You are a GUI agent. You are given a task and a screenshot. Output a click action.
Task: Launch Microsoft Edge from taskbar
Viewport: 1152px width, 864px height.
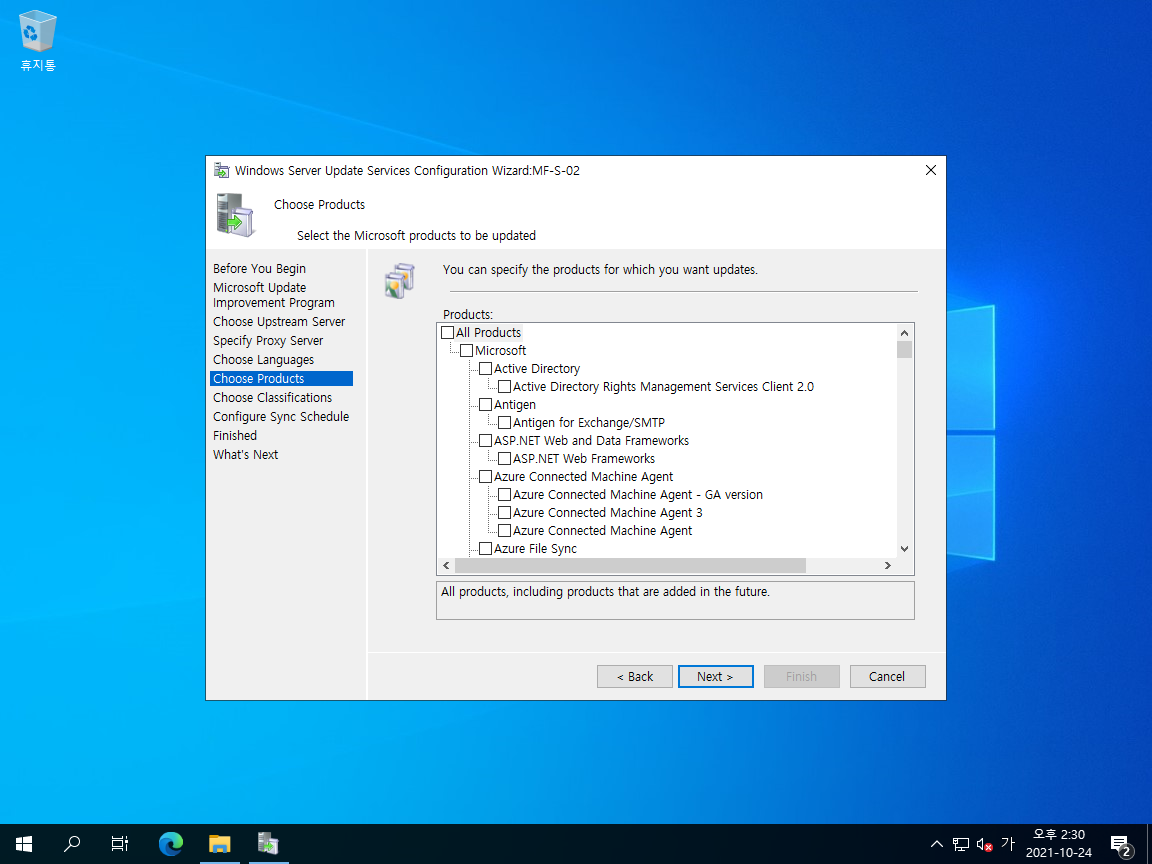click(171, 843)
